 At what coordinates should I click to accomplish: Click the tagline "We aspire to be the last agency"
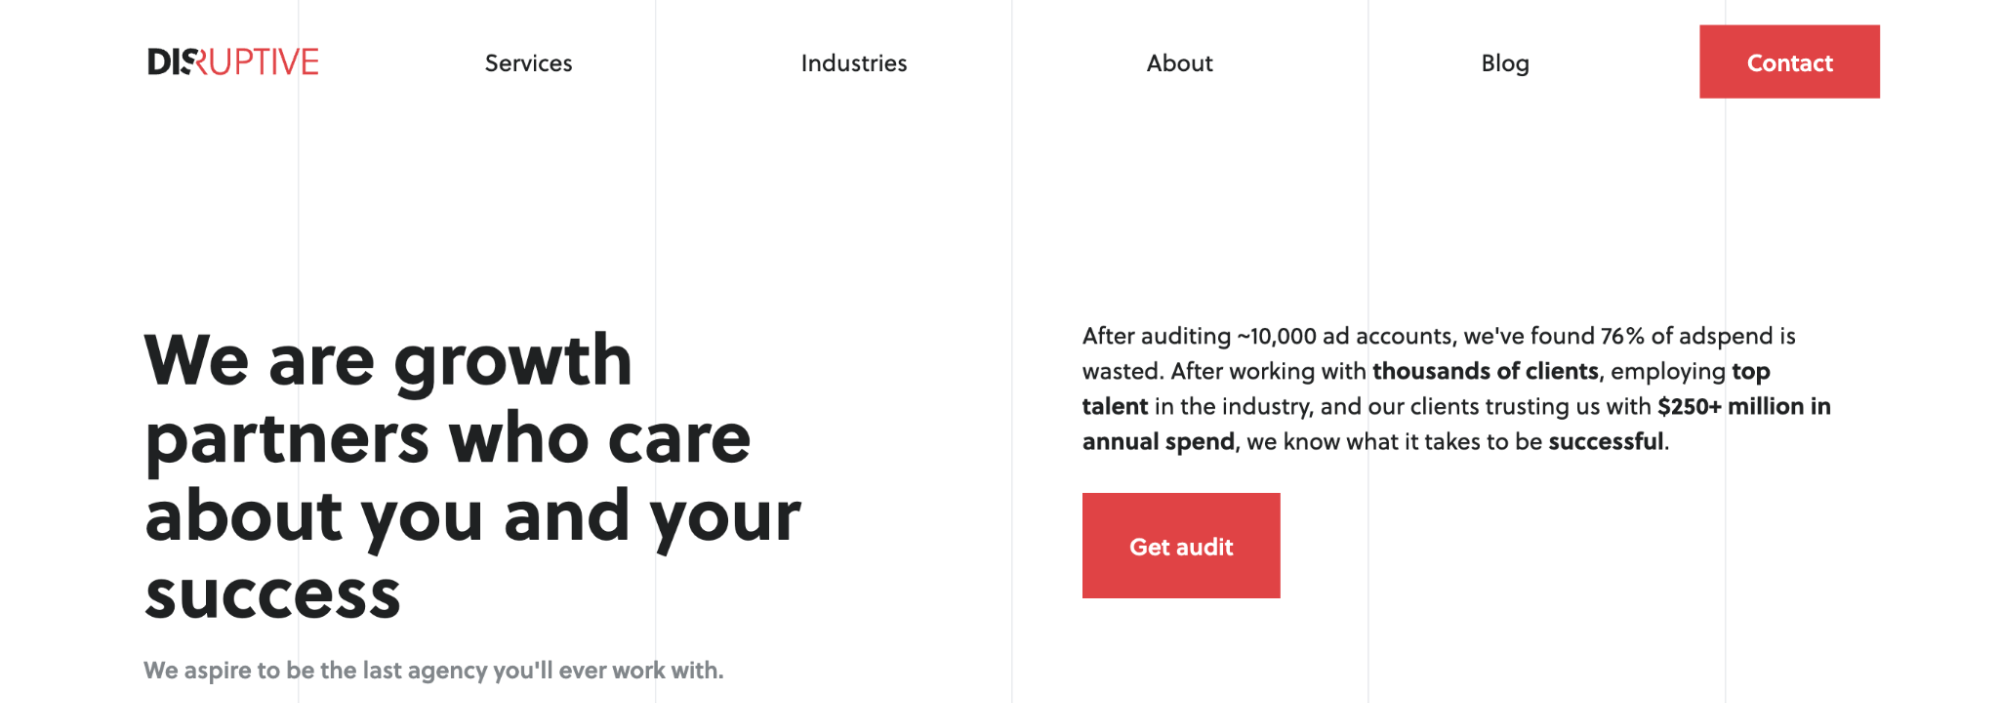433,670
